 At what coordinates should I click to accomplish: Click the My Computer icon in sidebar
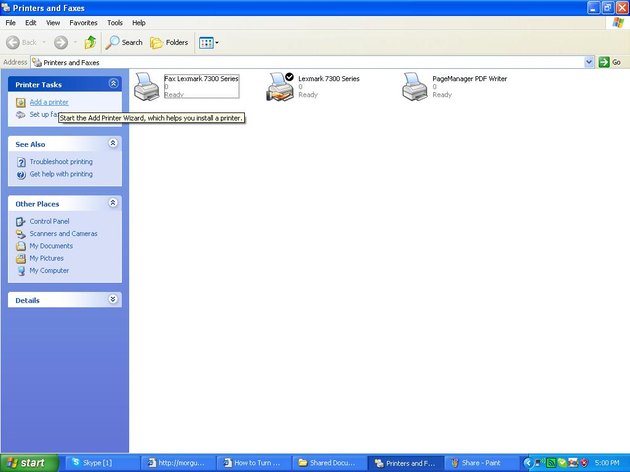pos(20,271)
